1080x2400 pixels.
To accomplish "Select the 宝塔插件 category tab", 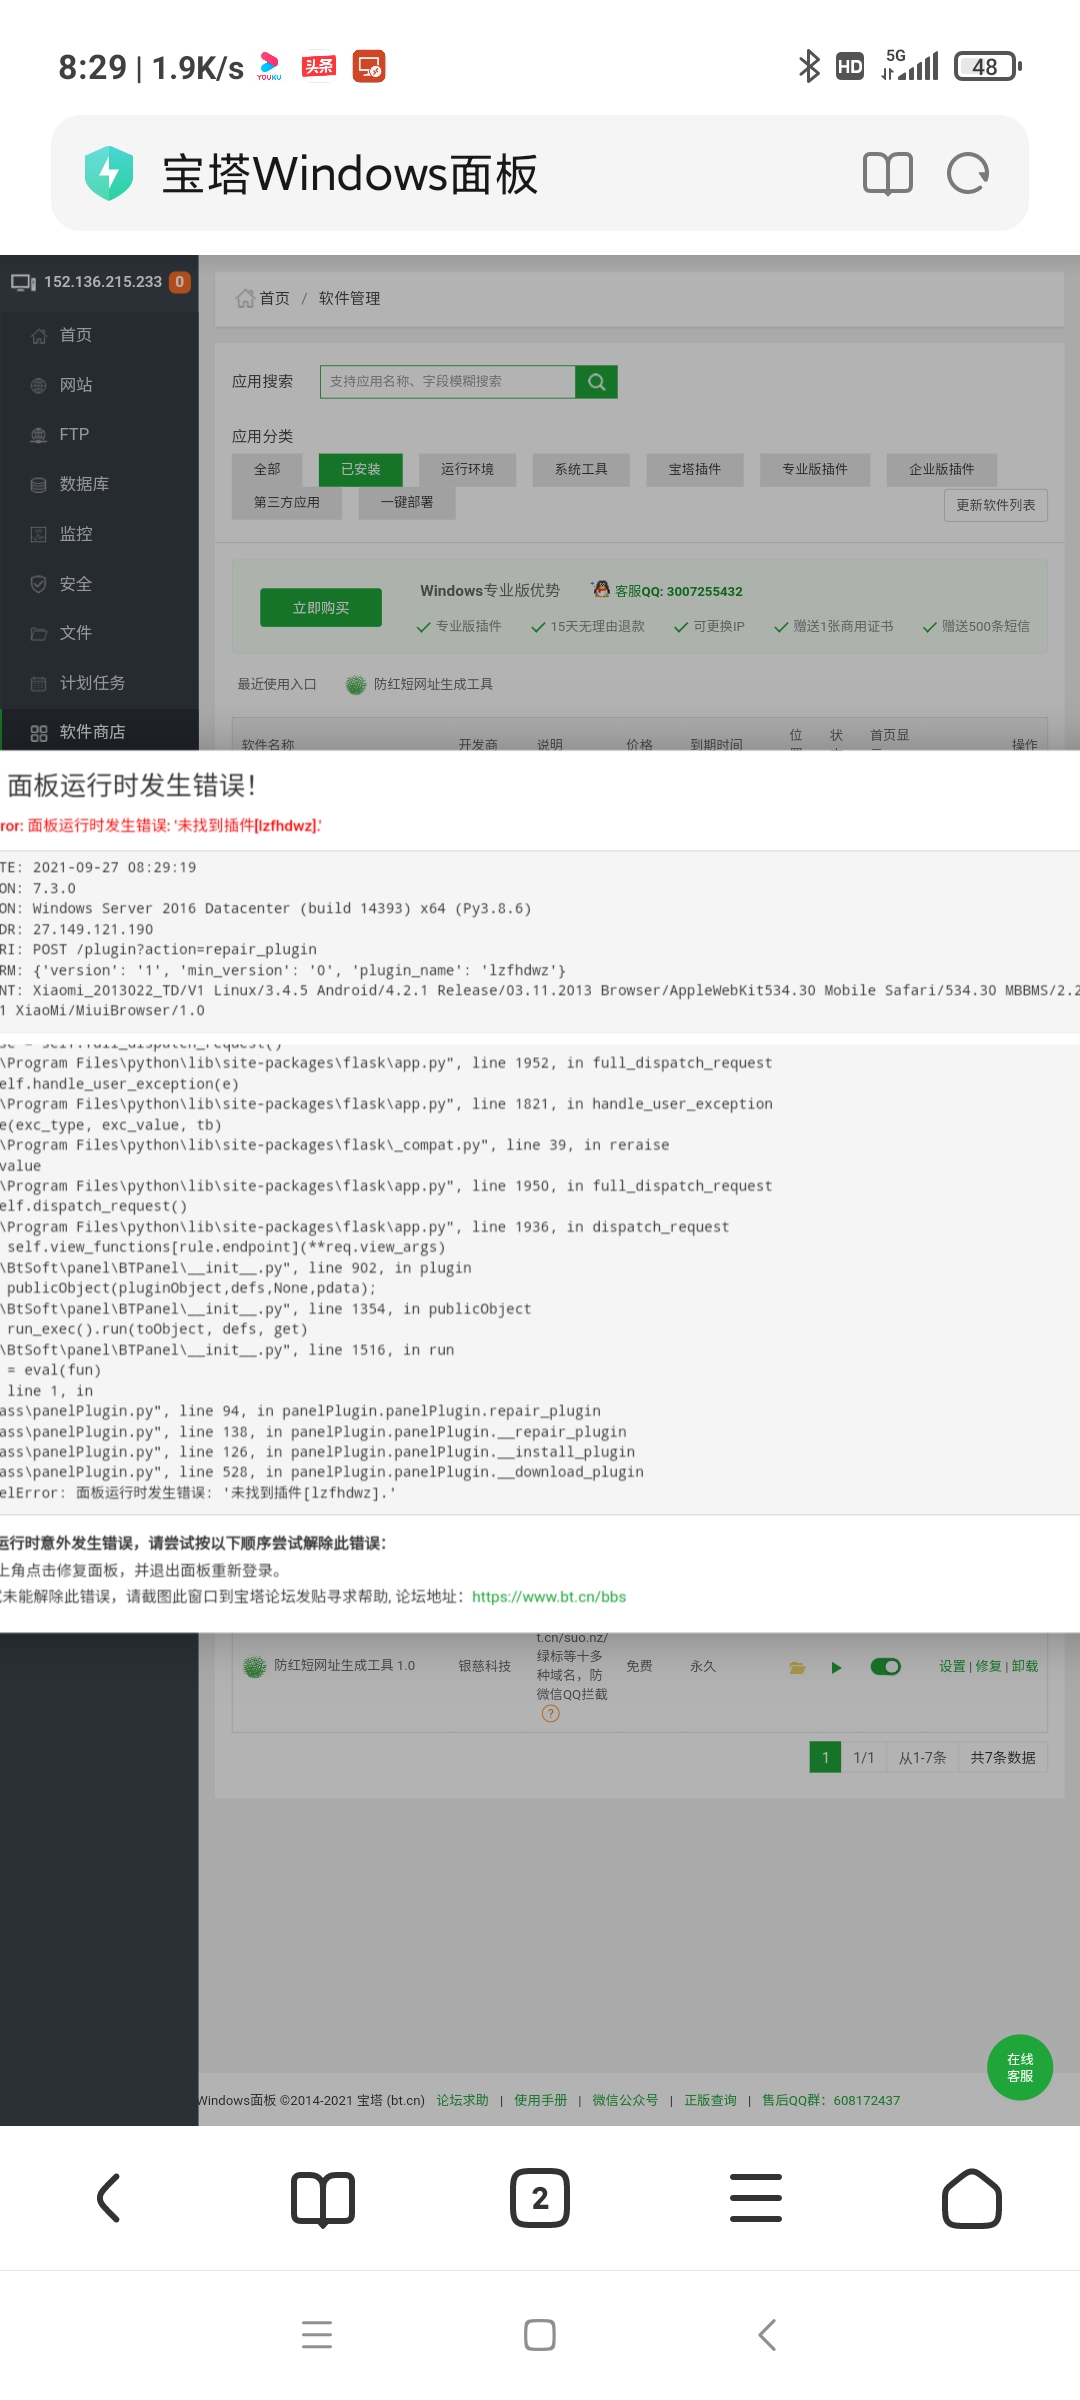I will coord(695,469).
